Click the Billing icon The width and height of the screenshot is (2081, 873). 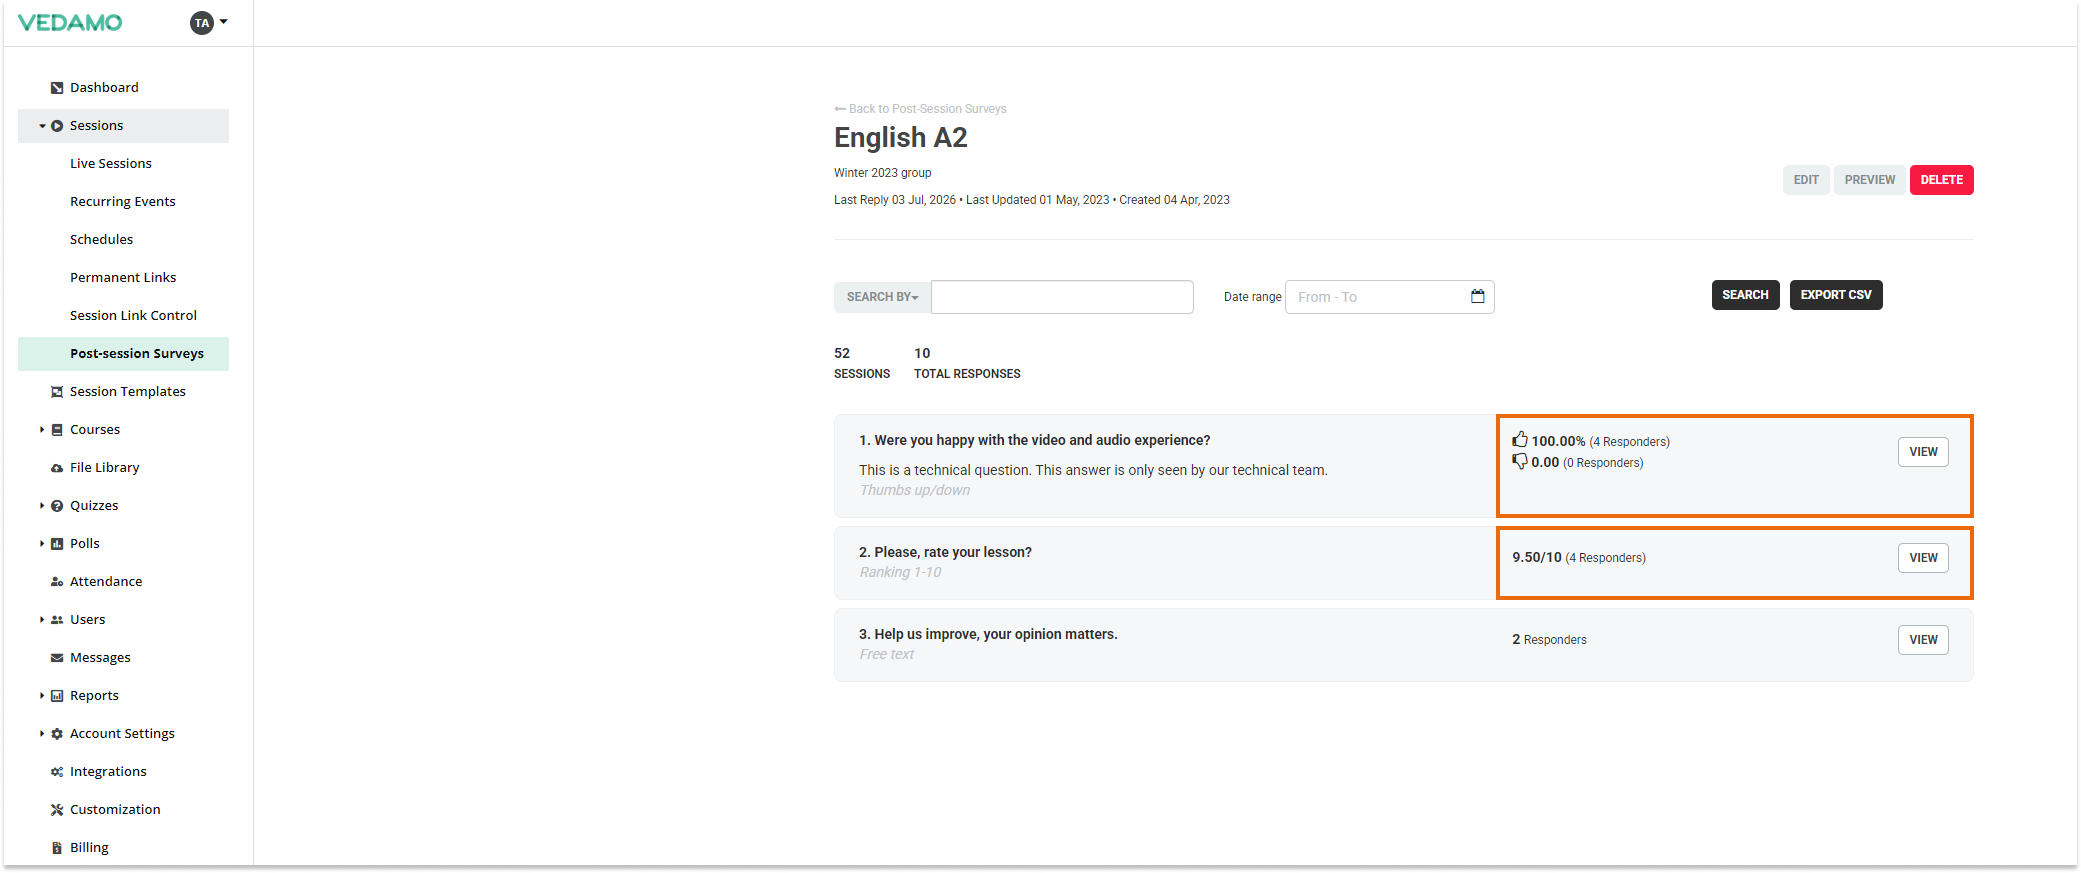pyautogui.click(x=57, y=848)
